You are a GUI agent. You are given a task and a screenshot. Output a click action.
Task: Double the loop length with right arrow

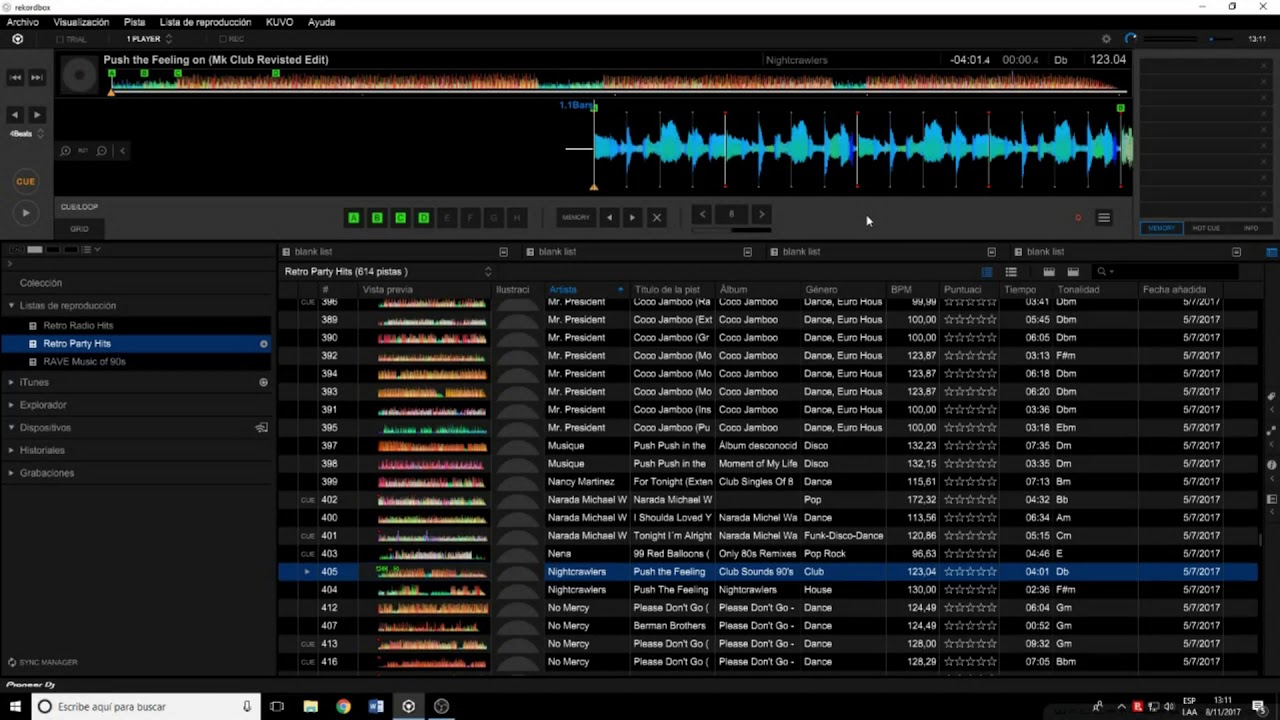coord(761,214)
